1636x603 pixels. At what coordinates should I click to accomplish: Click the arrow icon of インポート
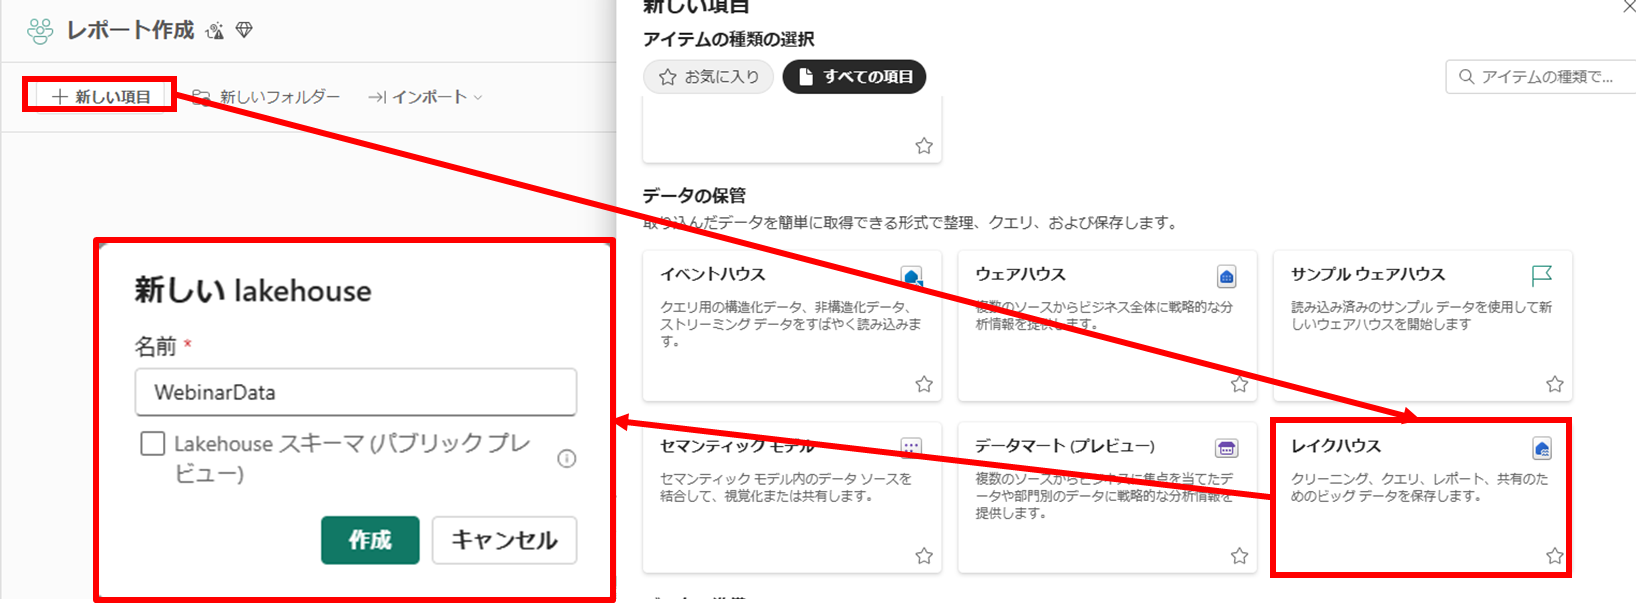377,97
